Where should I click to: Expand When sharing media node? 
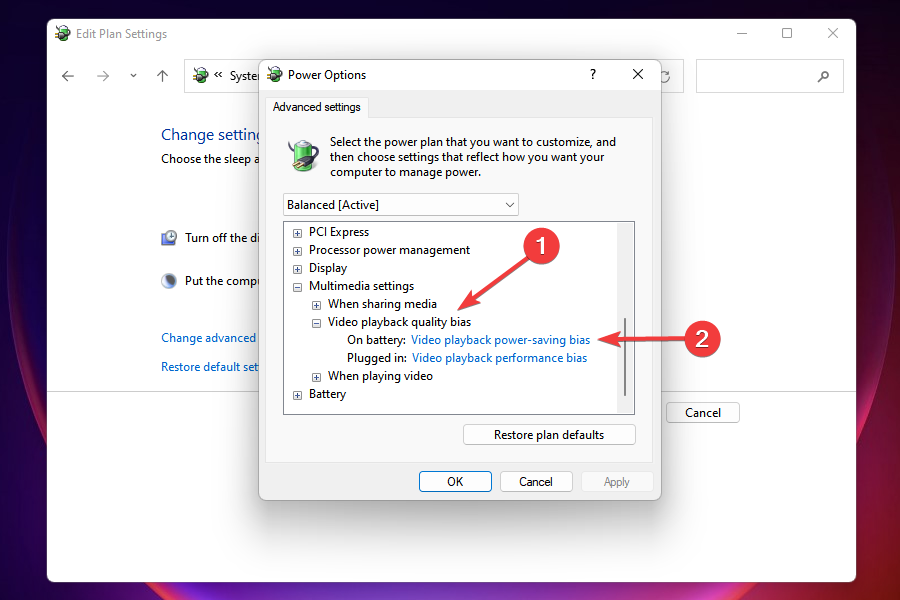[316, 305]
